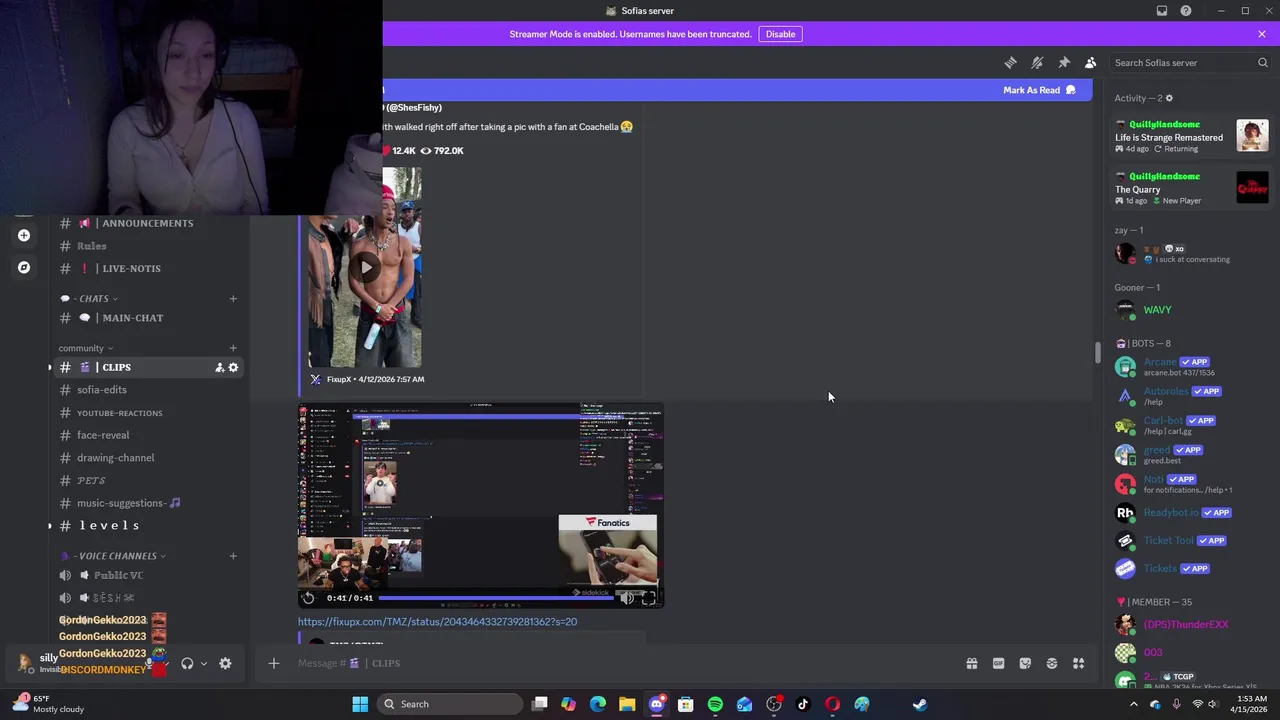Select the (DPS)ThunderEXX member

[x=1192, y=625]
